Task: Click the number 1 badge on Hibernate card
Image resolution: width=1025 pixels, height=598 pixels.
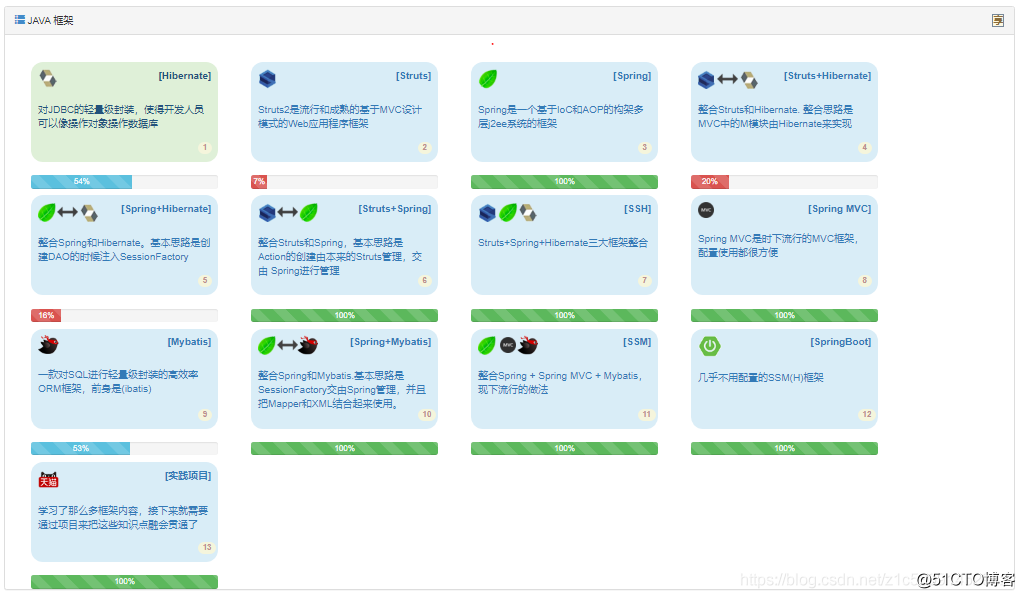Action: coord(205,148)
